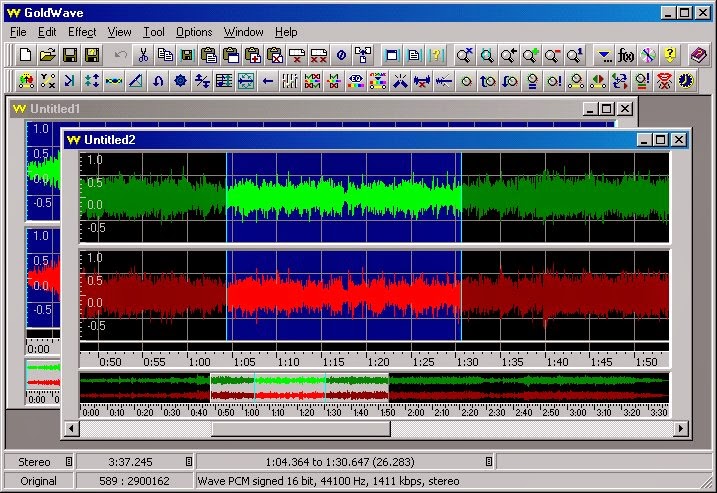Open the Effect menu
Screen dimensions: 717x493
[x=82, y=32]
